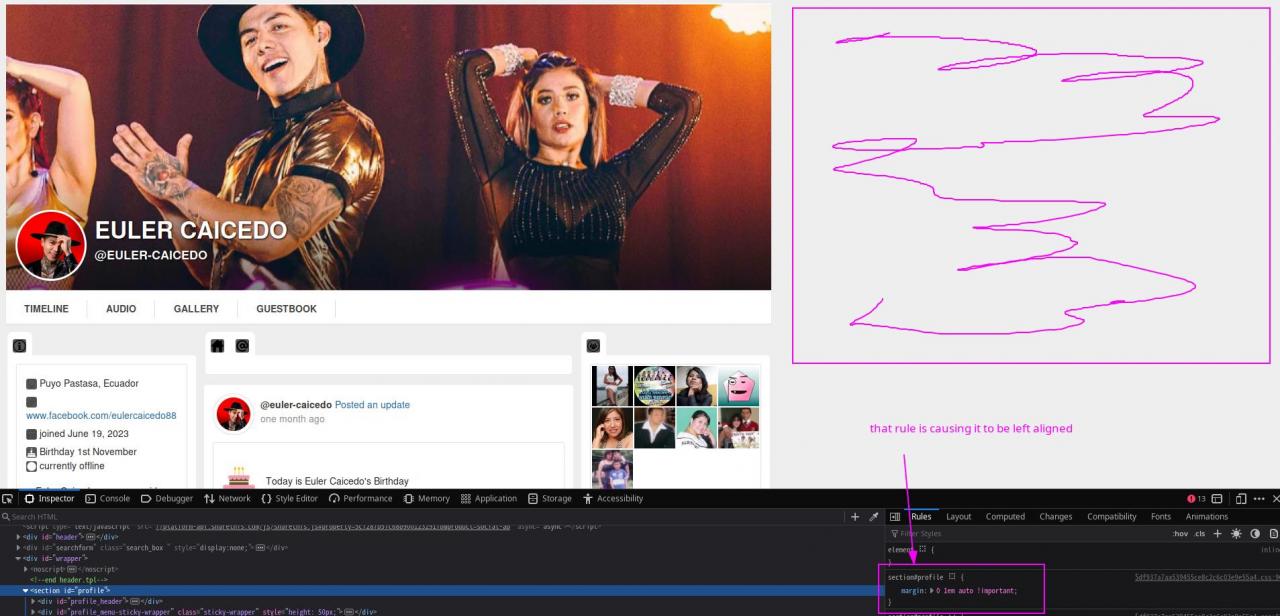Click the info icon on profile sidebar

[19, 346]
